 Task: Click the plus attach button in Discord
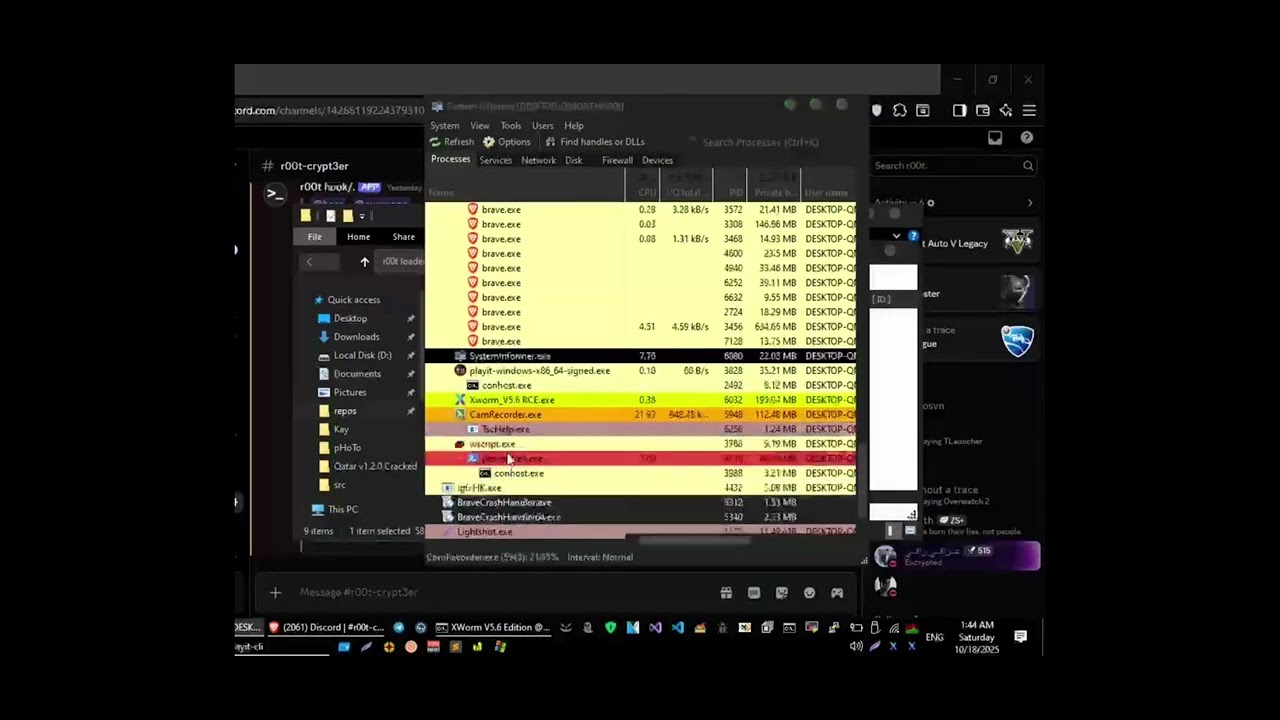pos(275,592)
